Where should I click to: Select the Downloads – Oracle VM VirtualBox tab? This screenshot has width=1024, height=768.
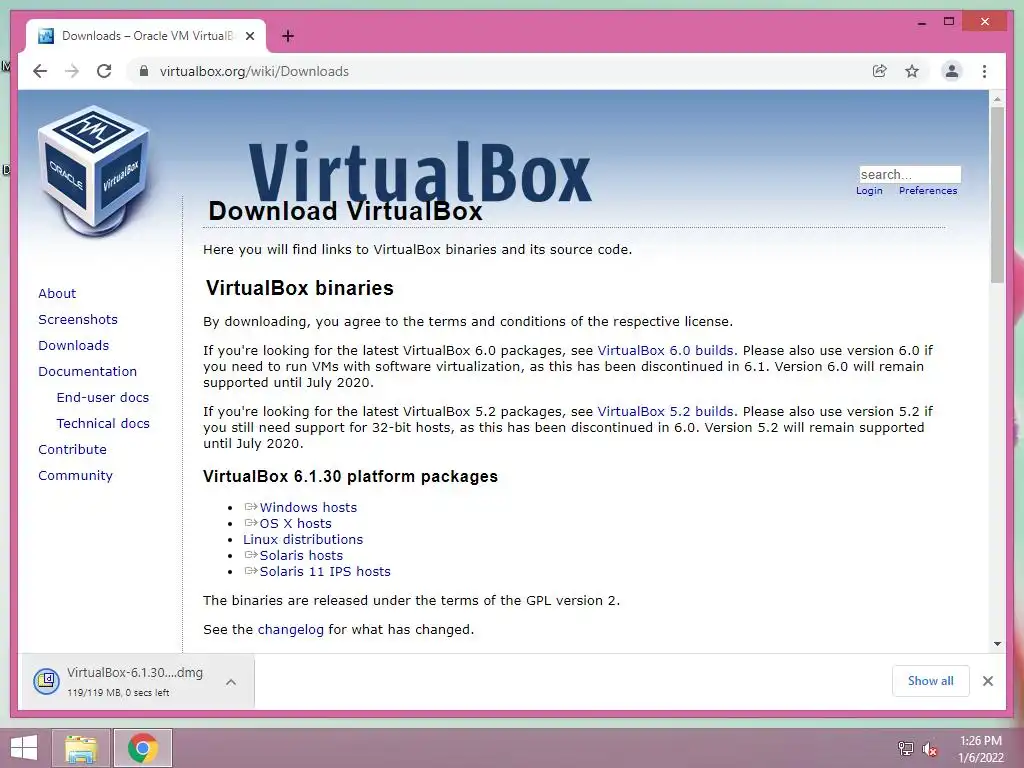pos(146,36)
